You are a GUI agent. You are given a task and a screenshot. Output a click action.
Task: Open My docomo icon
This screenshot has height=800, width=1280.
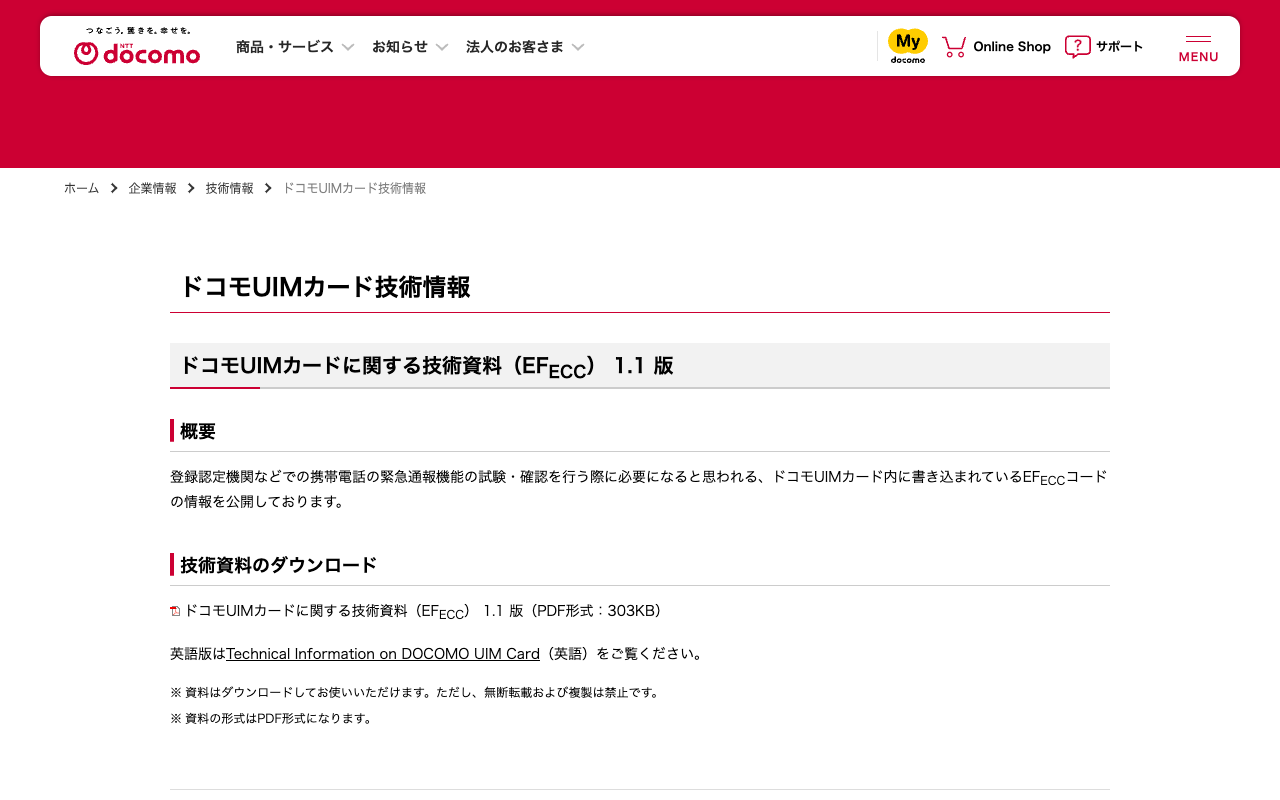point(908,46)
